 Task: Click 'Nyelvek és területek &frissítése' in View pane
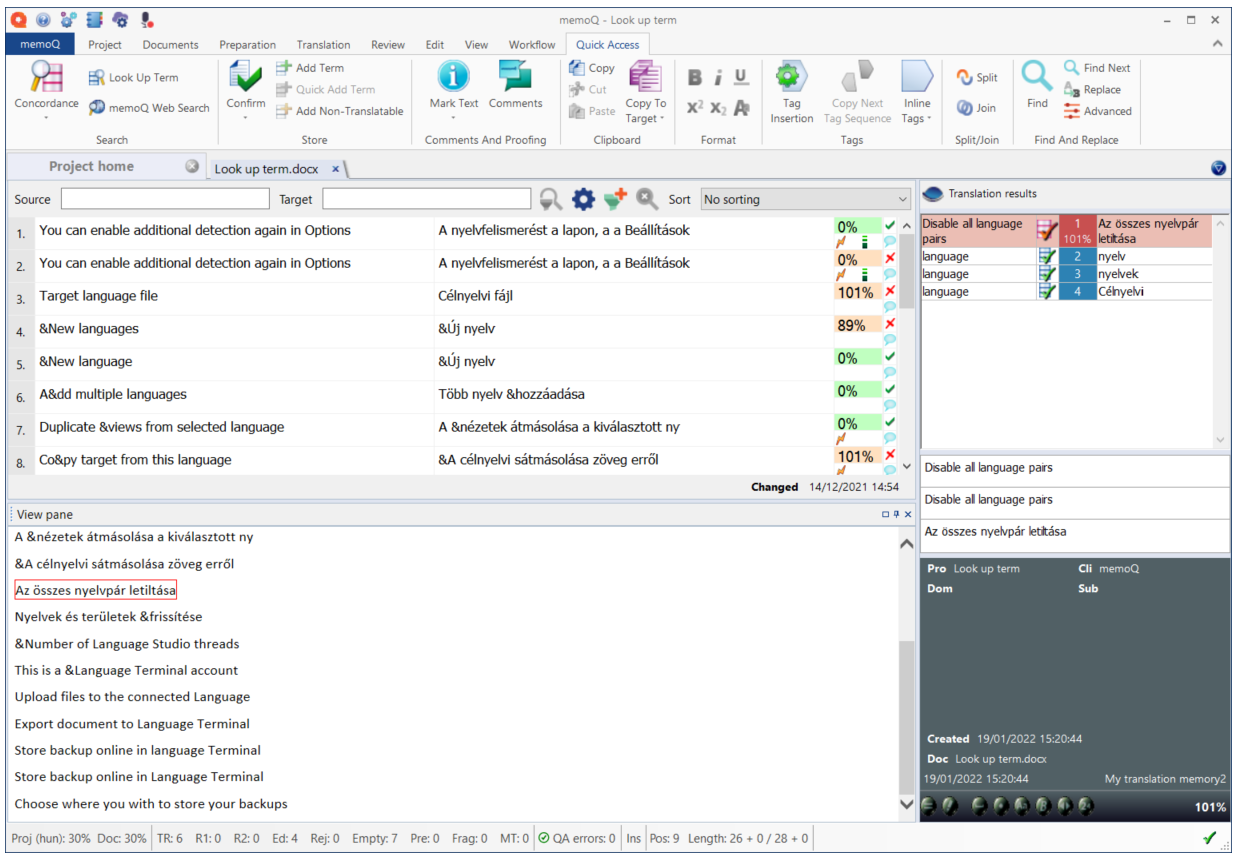(108, 617)
